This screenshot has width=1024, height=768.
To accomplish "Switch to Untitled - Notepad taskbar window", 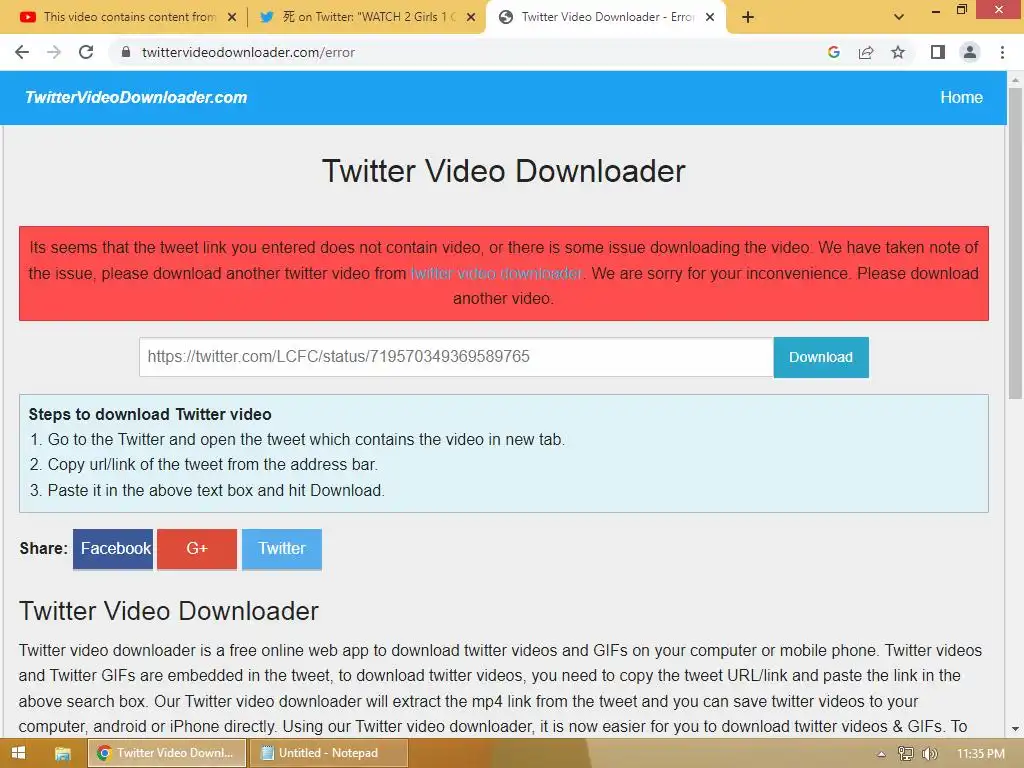I will 328,753.
